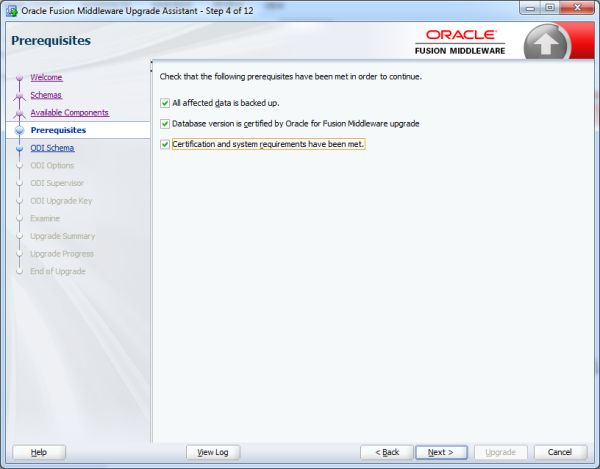Click the Welcome step bullet icon

point(20,78)
